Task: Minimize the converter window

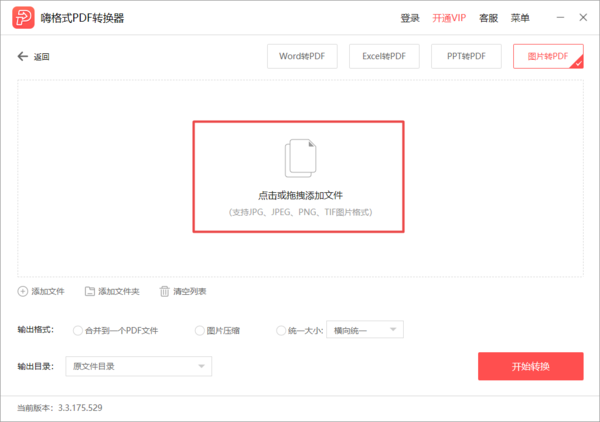Action: pos(555,18)
